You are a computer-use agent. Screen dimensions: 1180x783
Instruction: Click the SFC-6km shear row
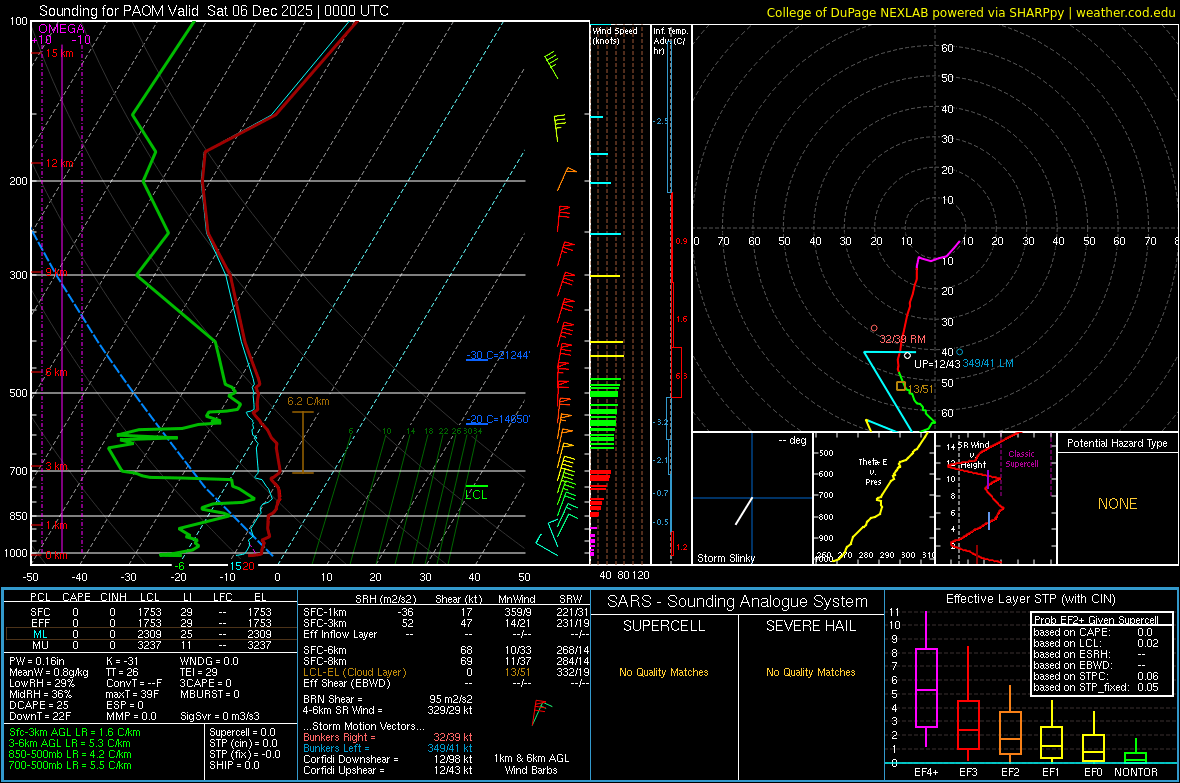point(446,650)
